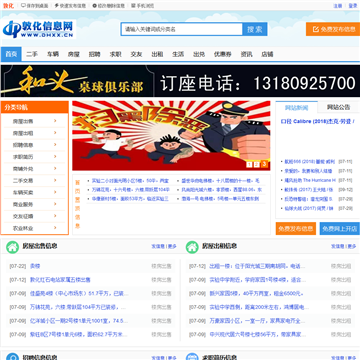The image size is (360, 360).
Task: Expand 车辆买卖 category arrow in sidebar
Action: (55, 192)
